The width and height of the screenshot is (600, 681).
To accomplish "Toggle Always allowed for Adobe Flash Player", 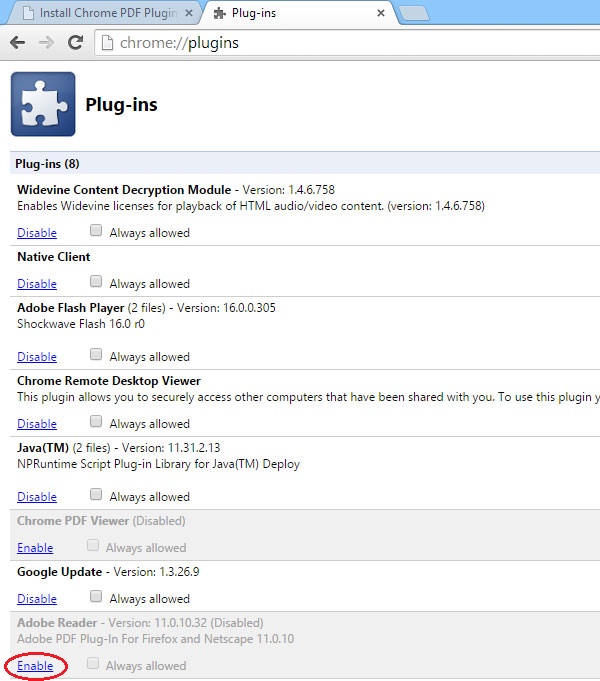I will pyautogui.click(x=96, y=355).
